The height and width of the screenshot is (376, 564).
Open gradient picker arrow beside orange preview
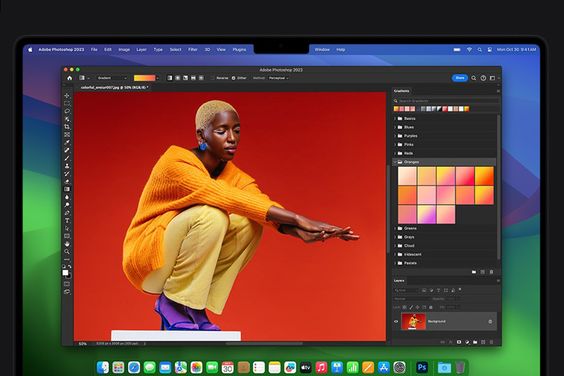pyautogui.click(x=158, y=78)
